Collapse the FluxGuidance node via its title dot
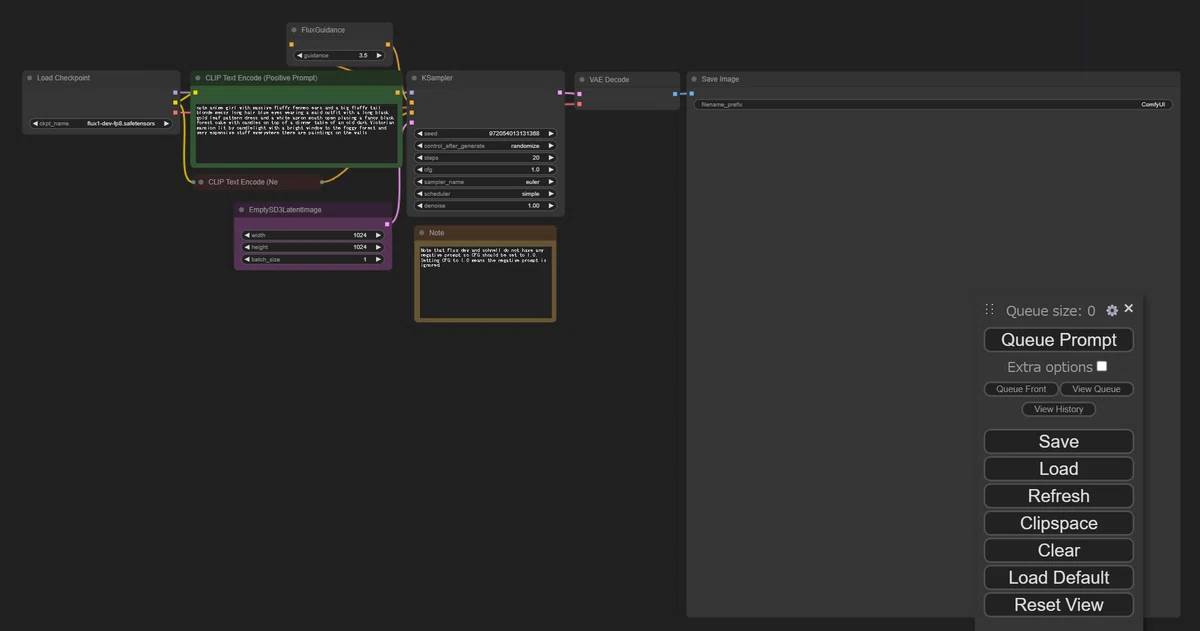This screenshot has width=1200, height=631. (294, 30)
